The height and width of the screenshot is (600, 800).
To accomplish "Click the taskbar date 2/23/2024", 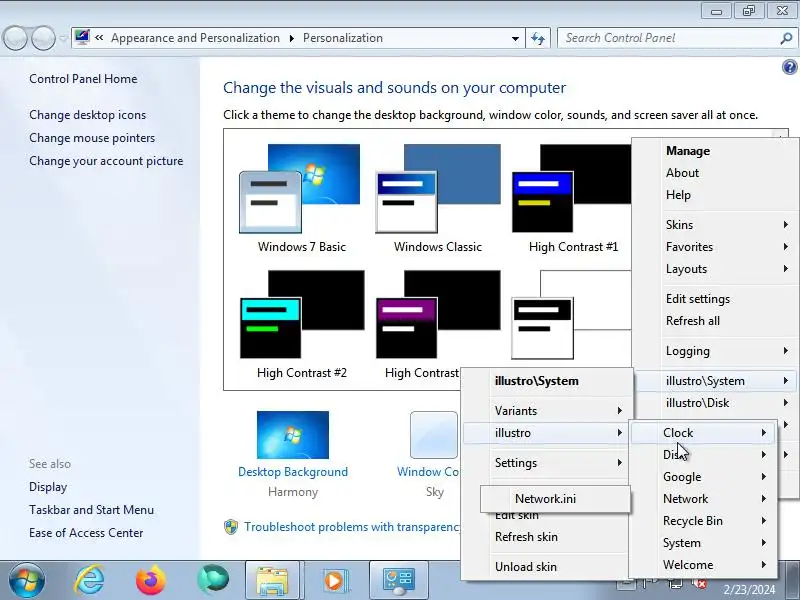I will tap(749, 590).
